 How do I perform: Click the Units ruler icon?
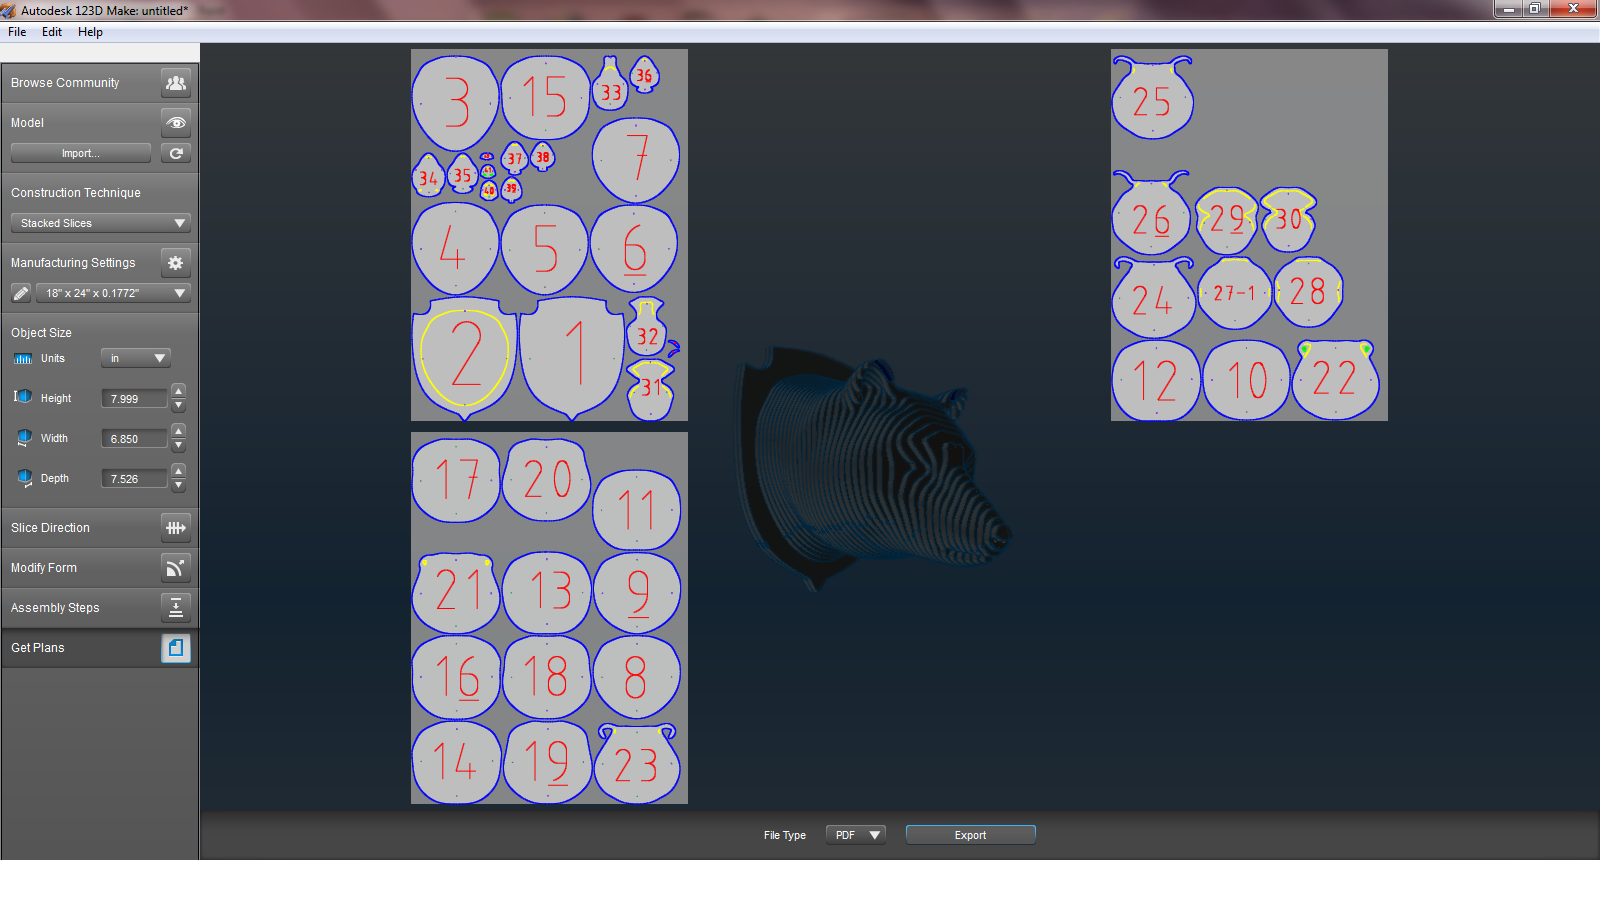click(x=23, y=359)
